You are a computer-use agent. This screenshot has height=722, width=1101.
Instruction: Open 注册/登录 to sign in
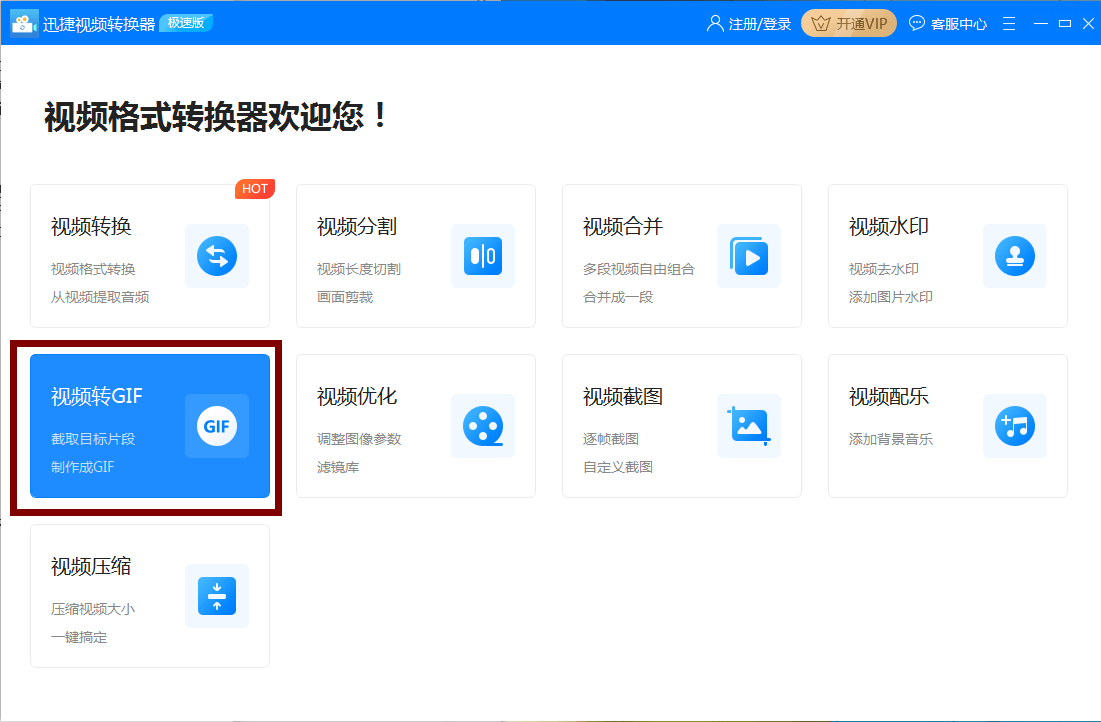(x=749, y=24)
